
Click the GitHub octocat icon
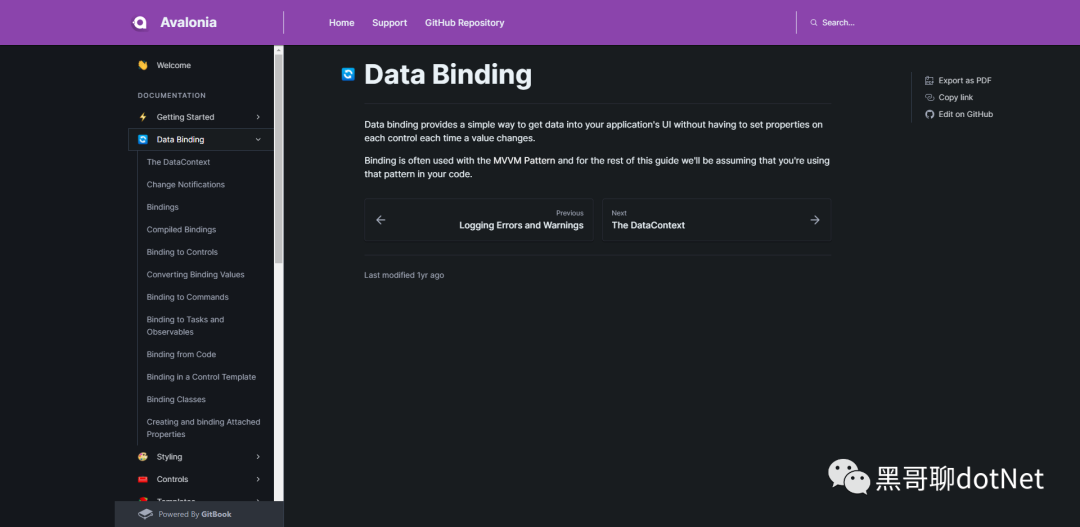pyautogui.click(x=929, y=114)
